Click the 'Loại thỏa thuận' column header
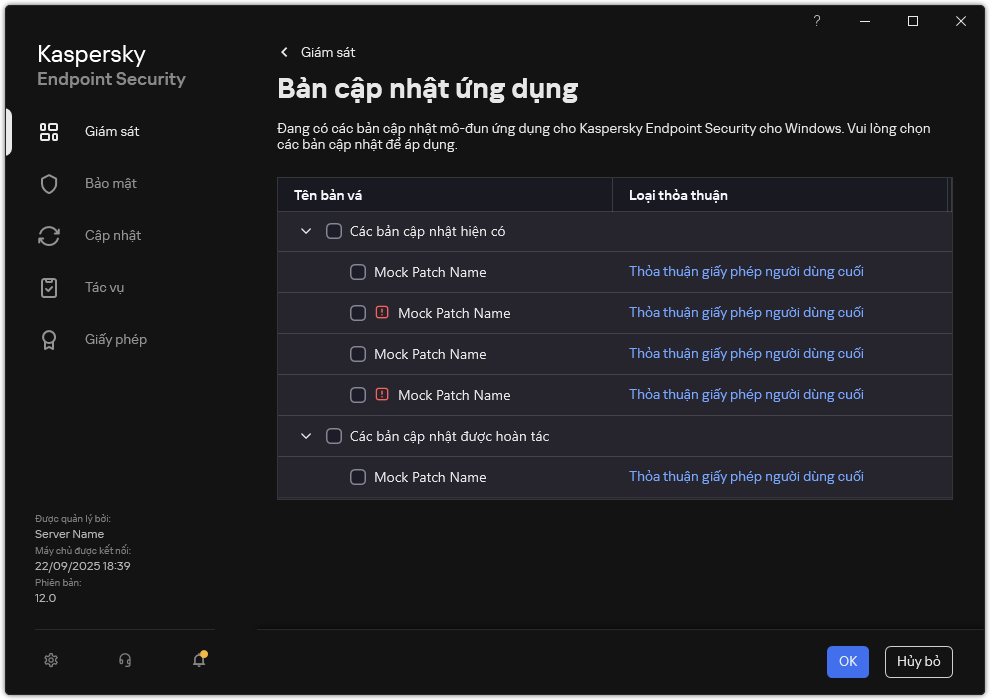This screenshot has height=700, width=990. pos(678,195)
